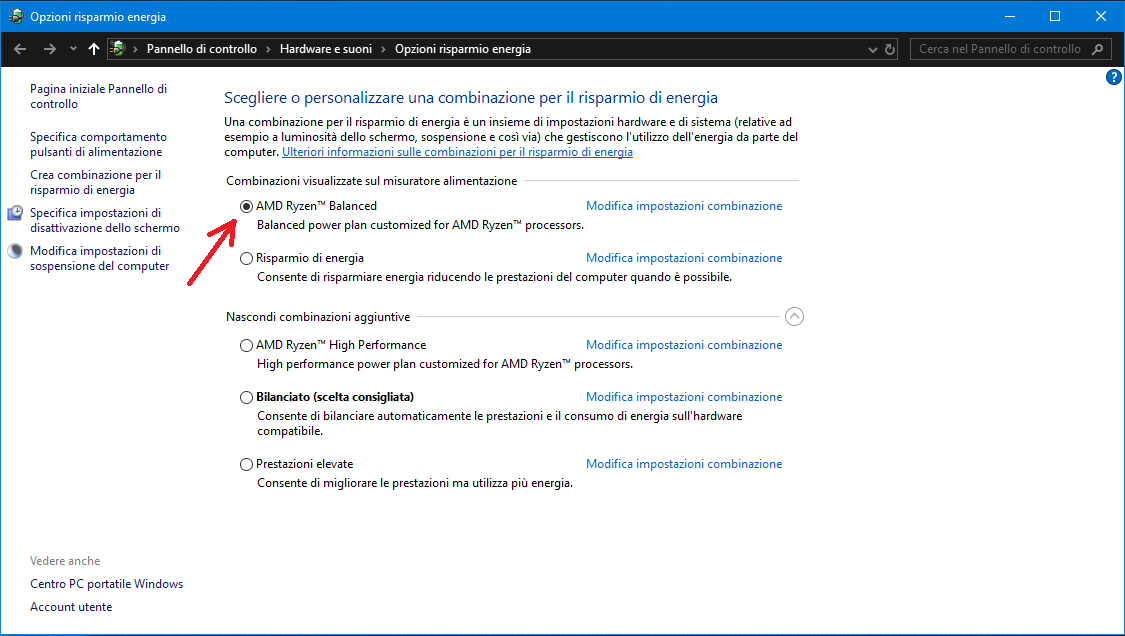Modify settings for Bilanciato plan
This screenshot has height=636, width=1125.
point(684,397)
